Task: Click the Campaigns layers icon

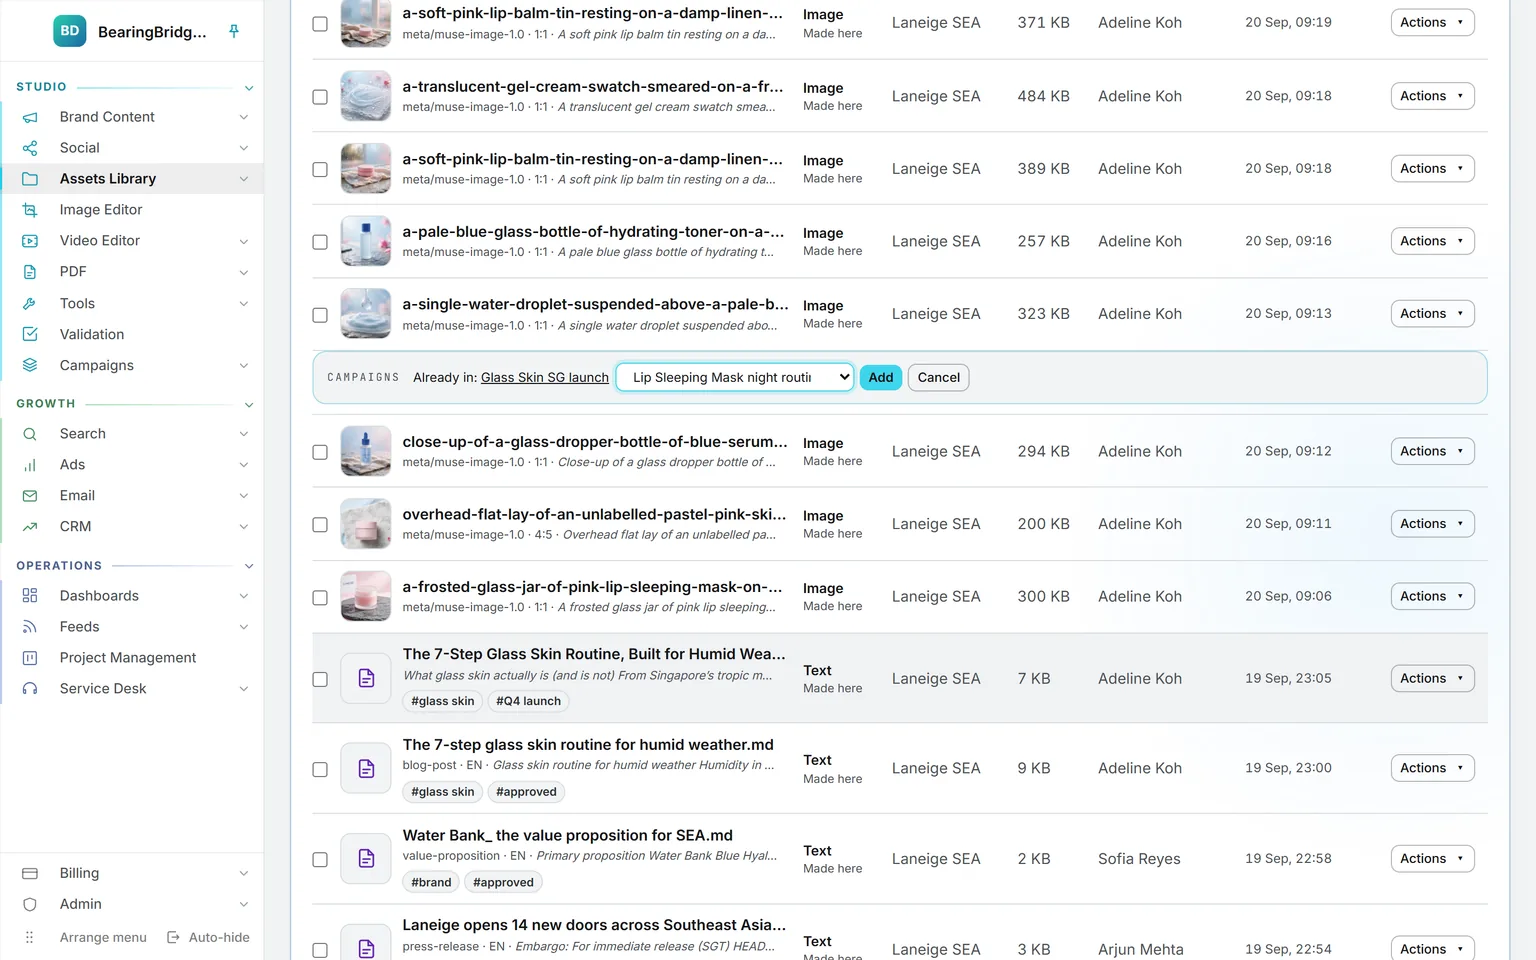Action: [x=30, y=365]
